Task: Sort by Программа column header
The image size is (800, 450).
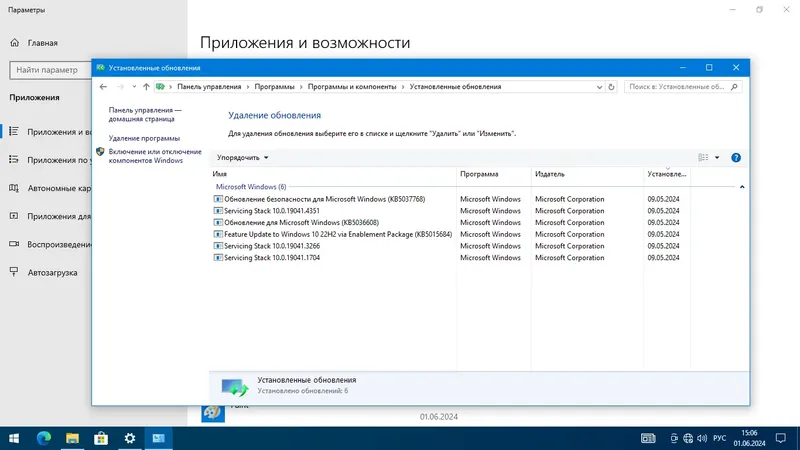Action: [x=493, y=174]
